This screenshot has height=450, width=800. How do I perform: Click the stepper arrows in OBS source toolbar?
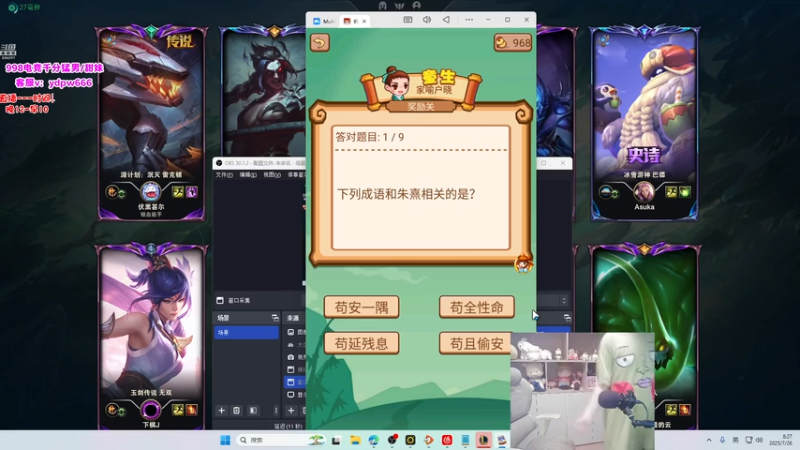564,301
